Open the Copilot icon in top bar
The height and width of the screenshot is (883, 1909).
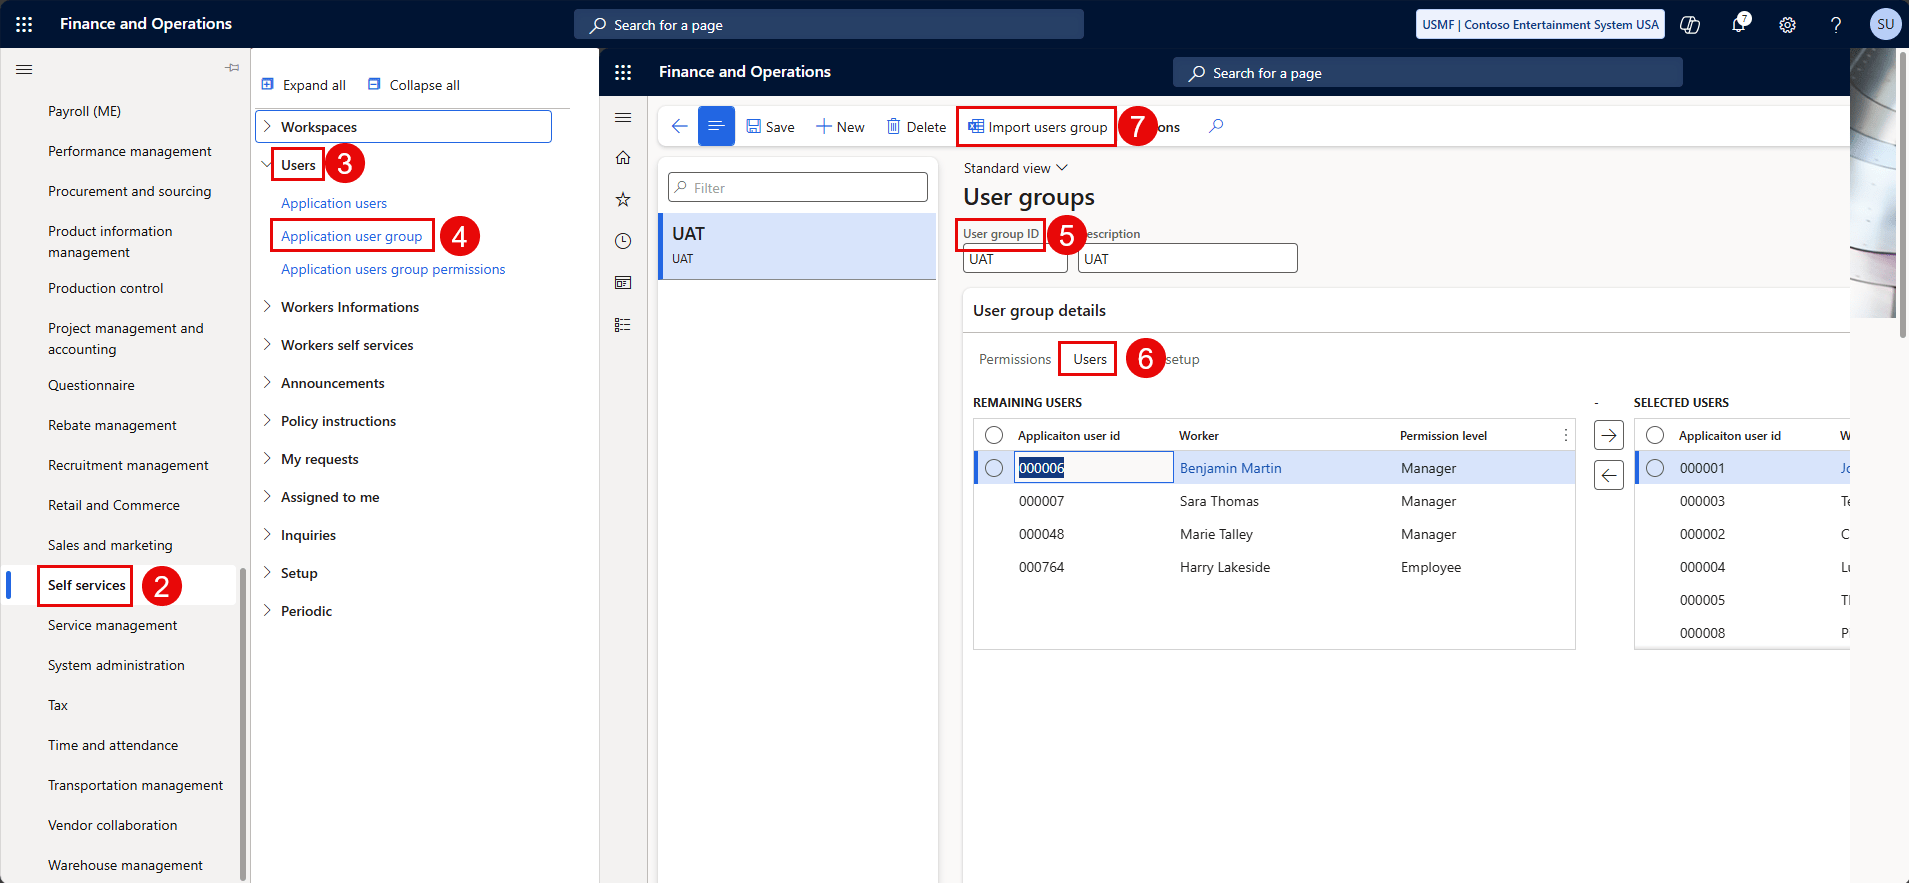point(1690,25)
